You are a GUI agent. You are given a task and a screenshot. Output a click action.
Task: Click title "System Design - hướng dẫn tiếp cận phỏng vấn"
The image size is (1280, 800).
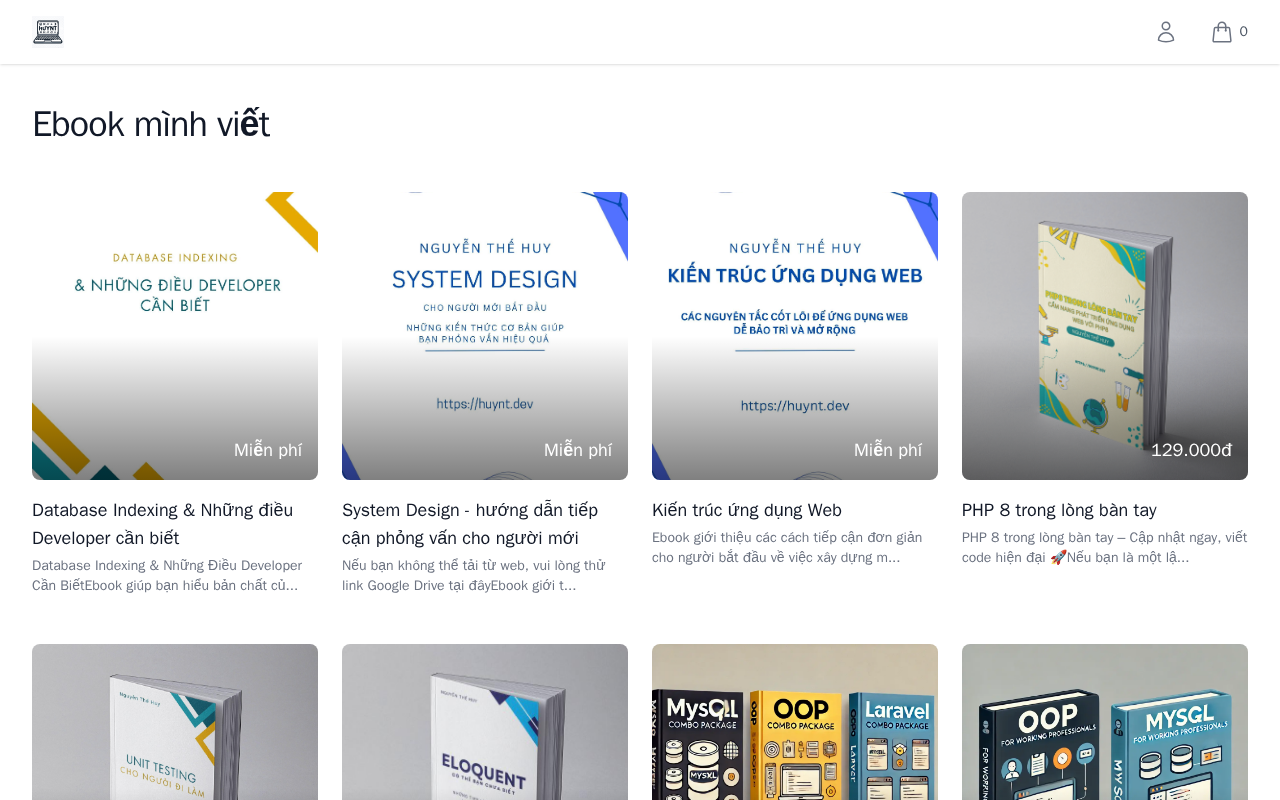click(470, 524)
